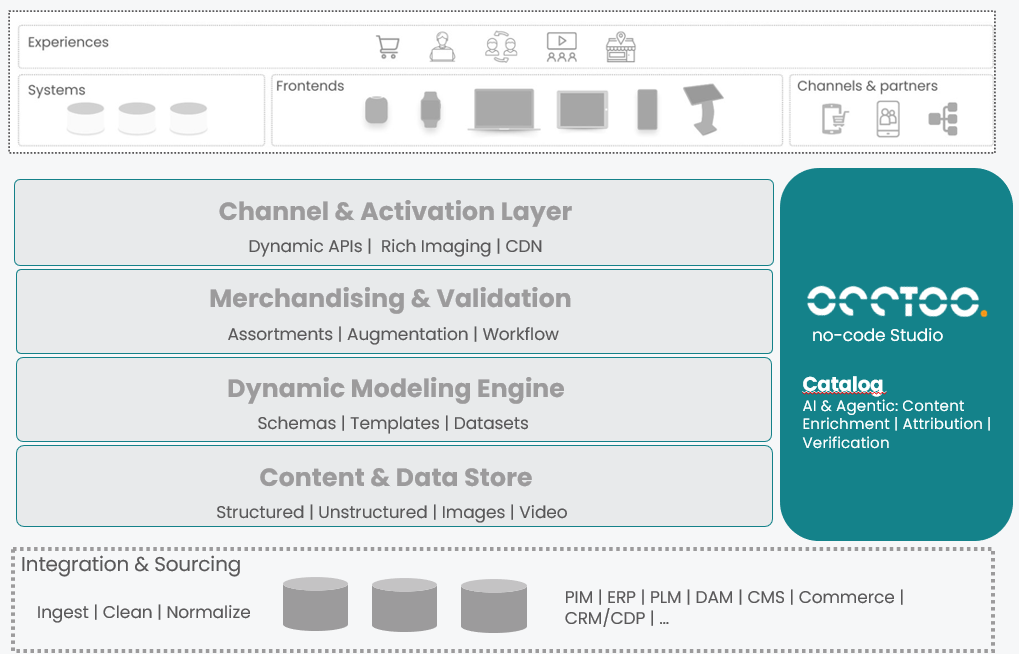This screenshot has width=1019, height=654.
Task: Click the phone with people channel icon
Action: click(x=888, y=119)
